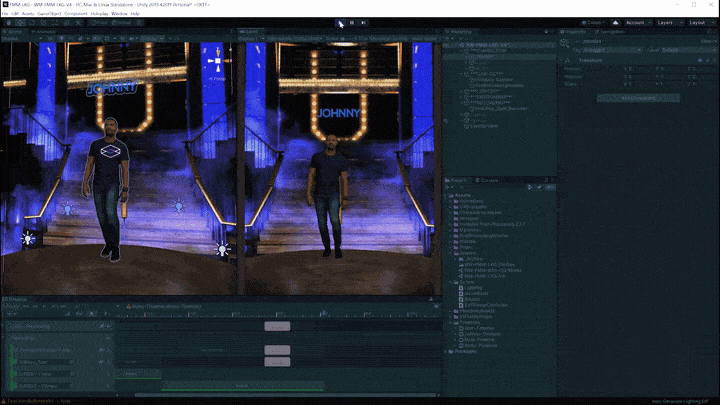Open the Scene view Gizmos dropdown
This screenshot has width=720, height=405.
click(x=151, y=39)
